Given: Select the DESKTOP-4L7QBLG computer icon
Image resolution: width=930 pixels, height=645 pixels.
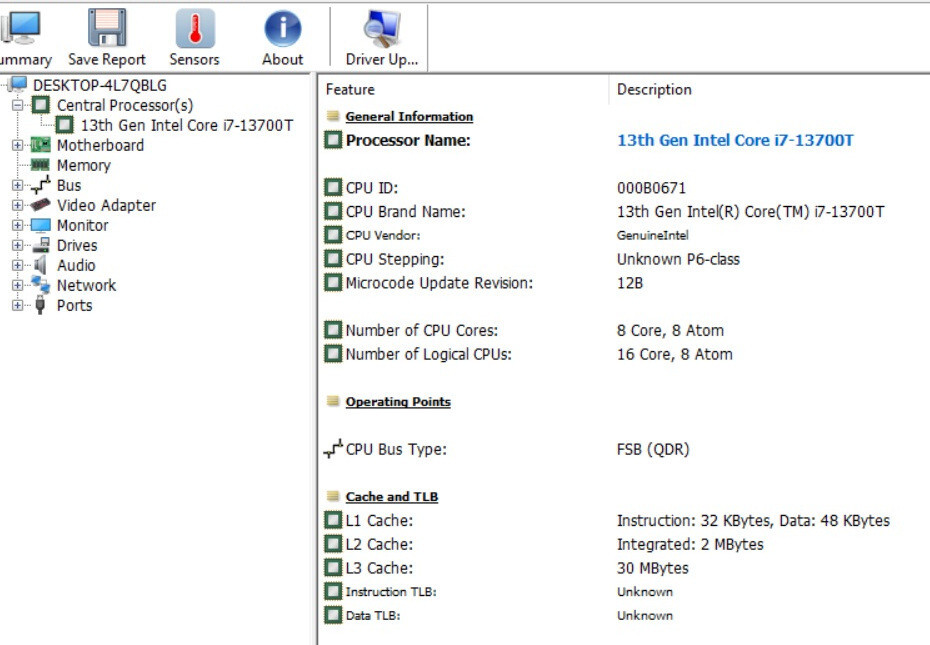Looking at the screenshot, I should [18, 85].
